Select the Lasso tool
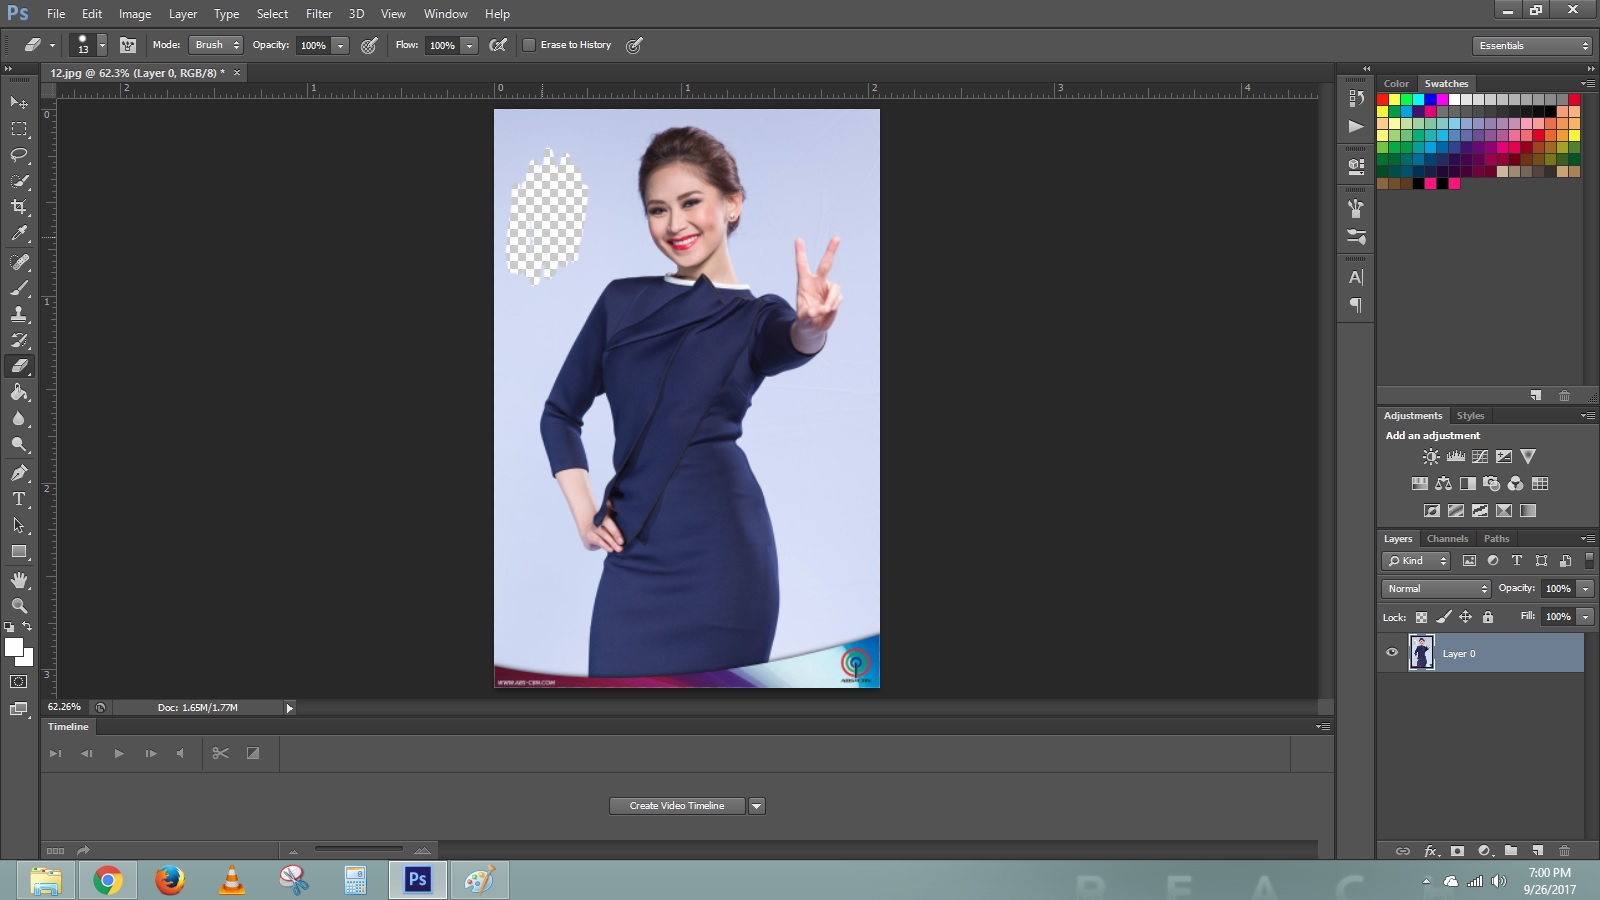Screen dimensions: 1600x900 tap(19, 155)
